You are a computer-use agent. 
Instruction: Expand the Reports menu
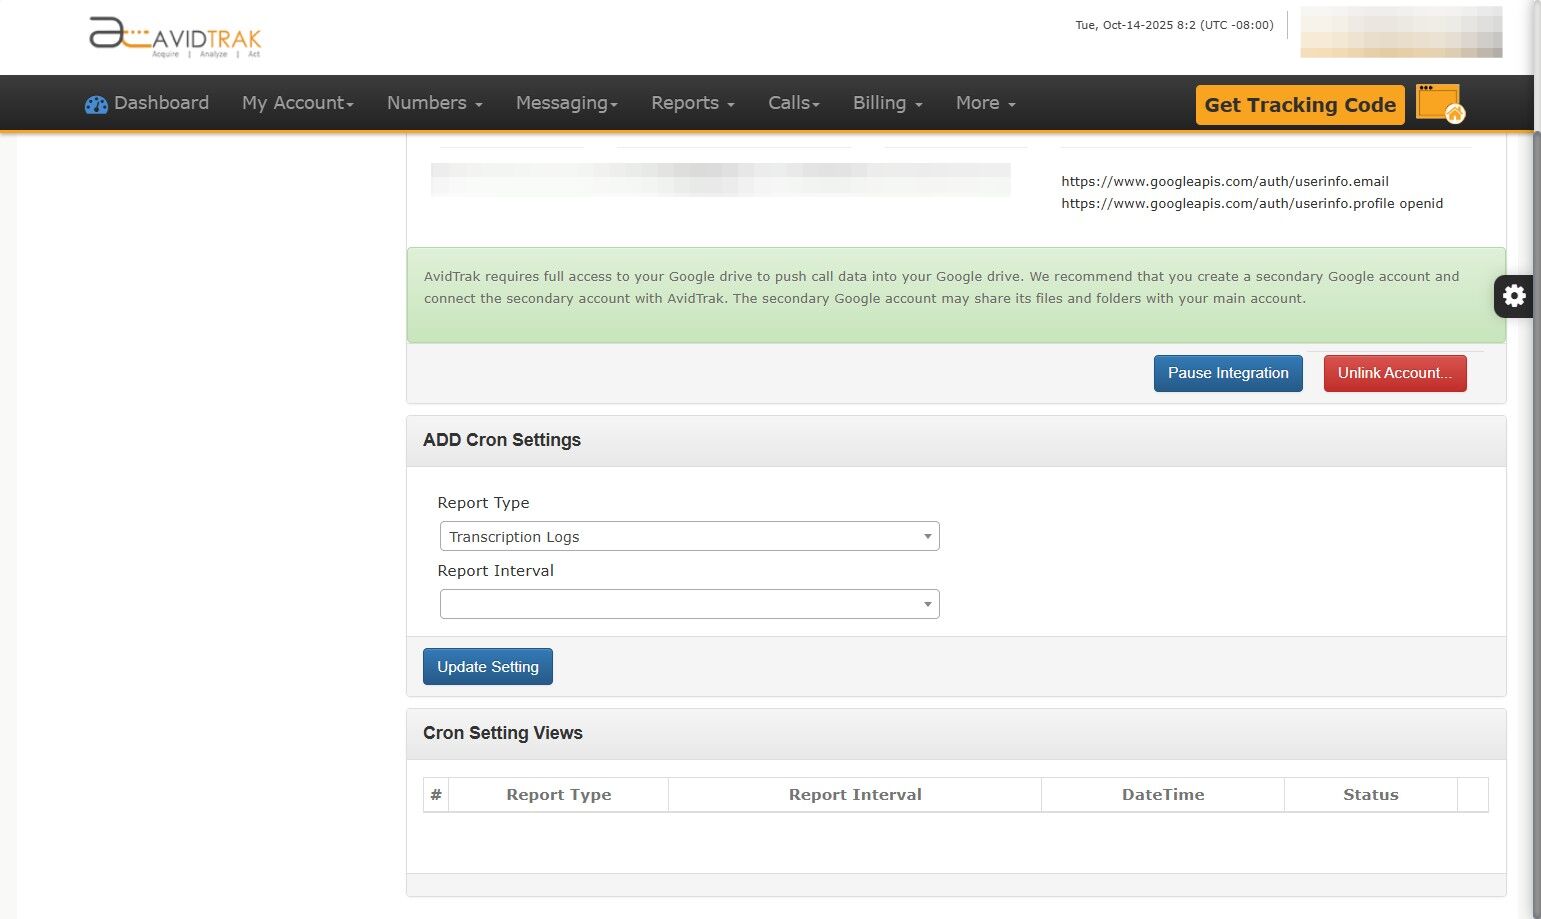(x=693, y=103)
